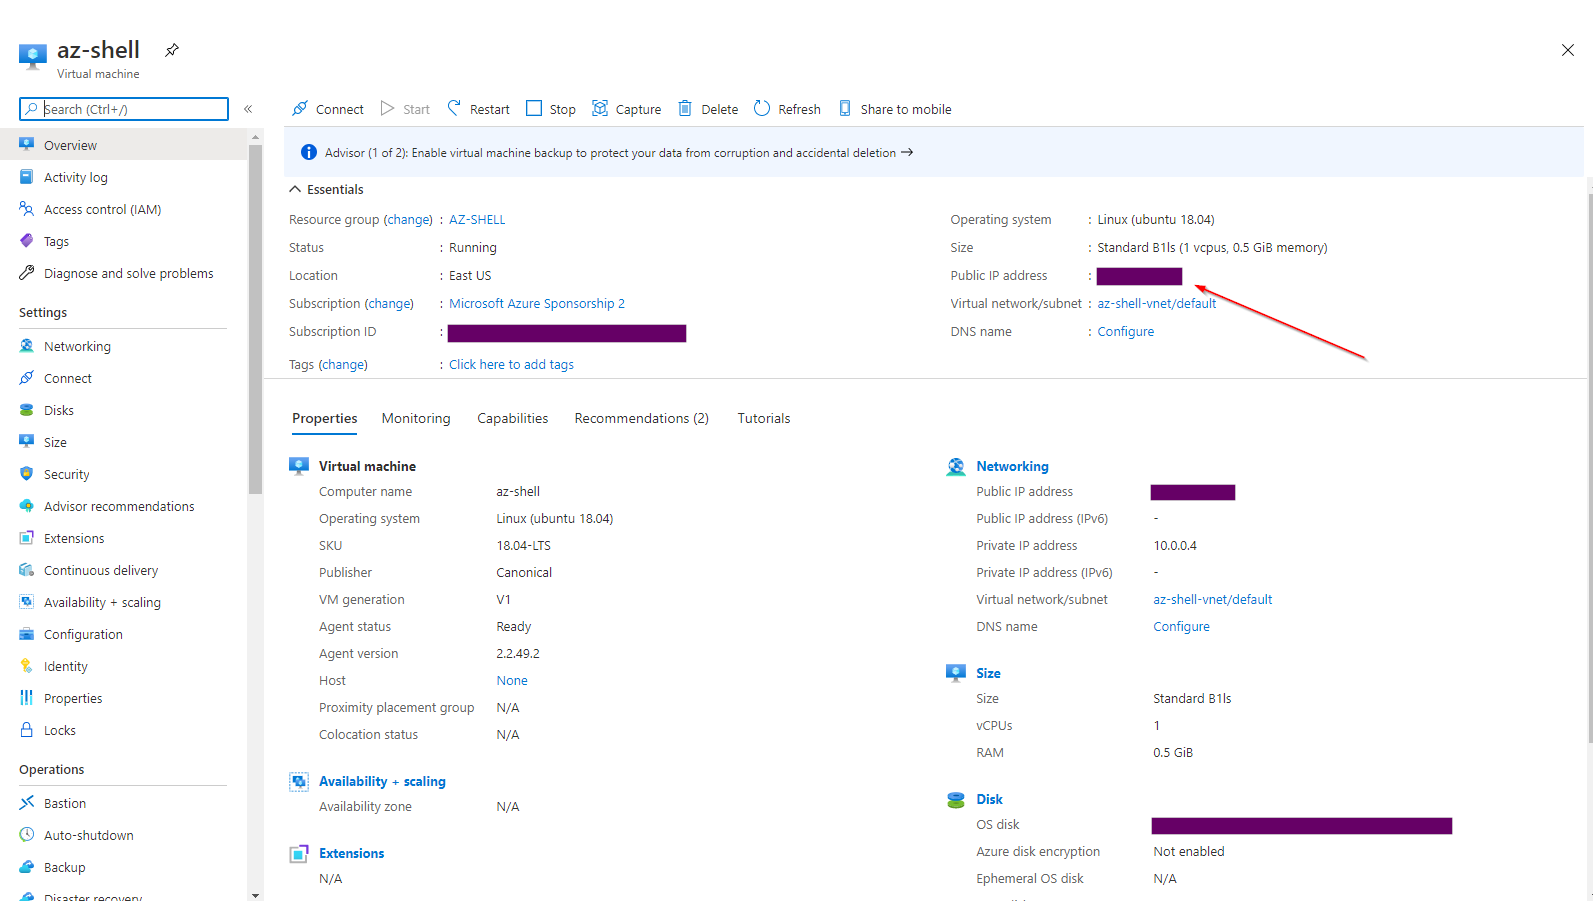1593x901 pixels.
Task: Click the Security shield icon
Action: [27, 474]
